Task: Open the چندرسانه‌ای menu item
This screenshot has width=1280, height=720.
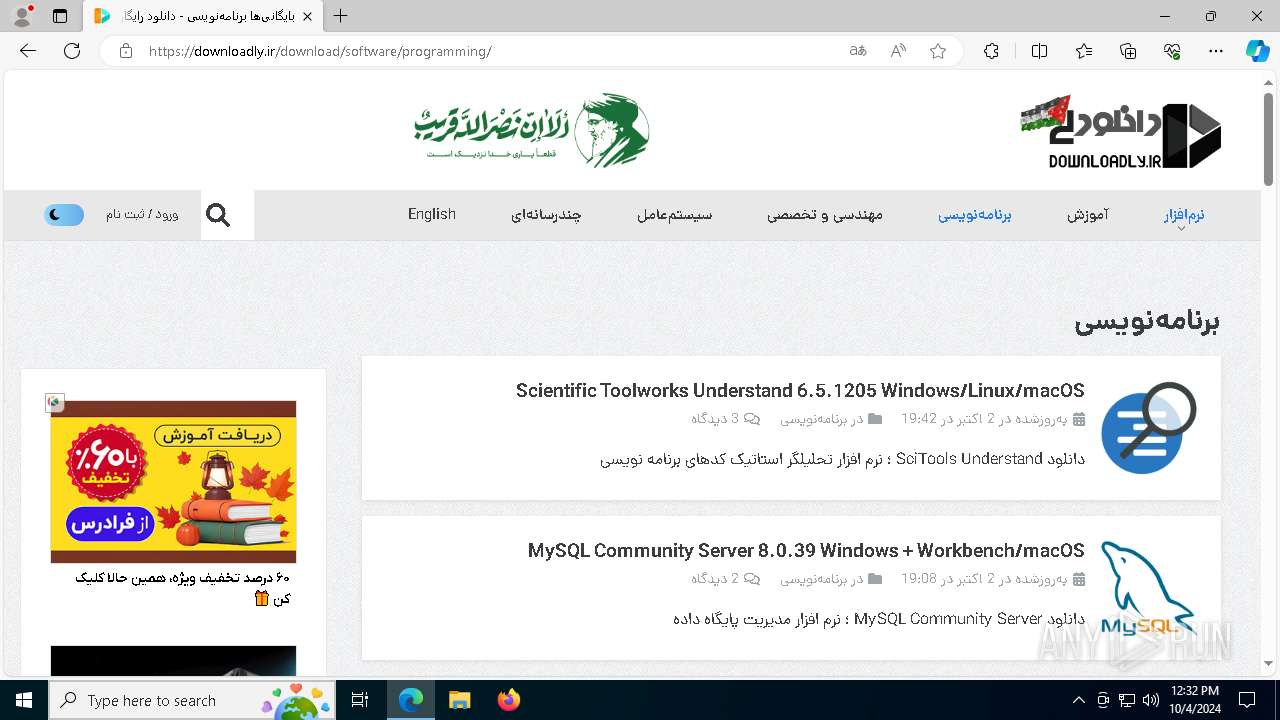Action: click(546, 214)
